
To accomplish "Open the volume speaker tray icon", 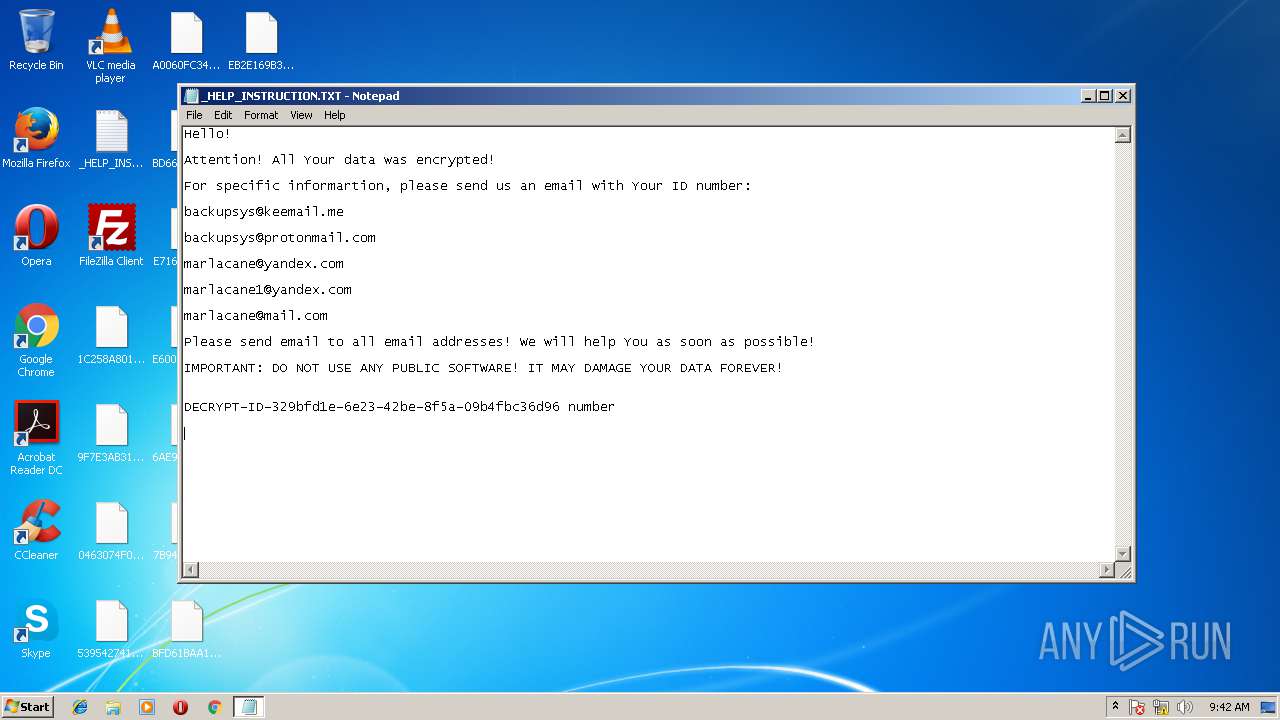I will tap(1185, 707).
